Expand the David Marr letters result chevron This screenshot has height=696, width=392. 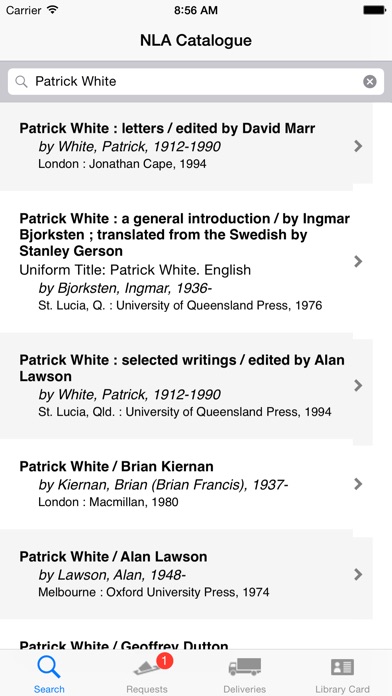point(358,146)
